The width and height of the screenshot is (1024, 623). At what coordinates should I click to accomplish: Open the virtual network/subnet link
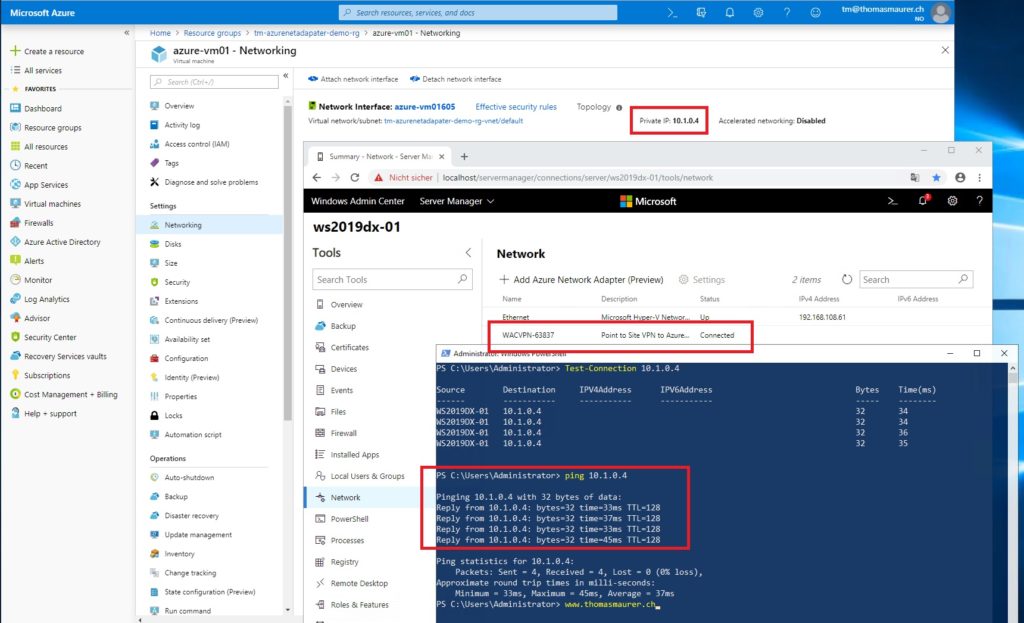453,121
